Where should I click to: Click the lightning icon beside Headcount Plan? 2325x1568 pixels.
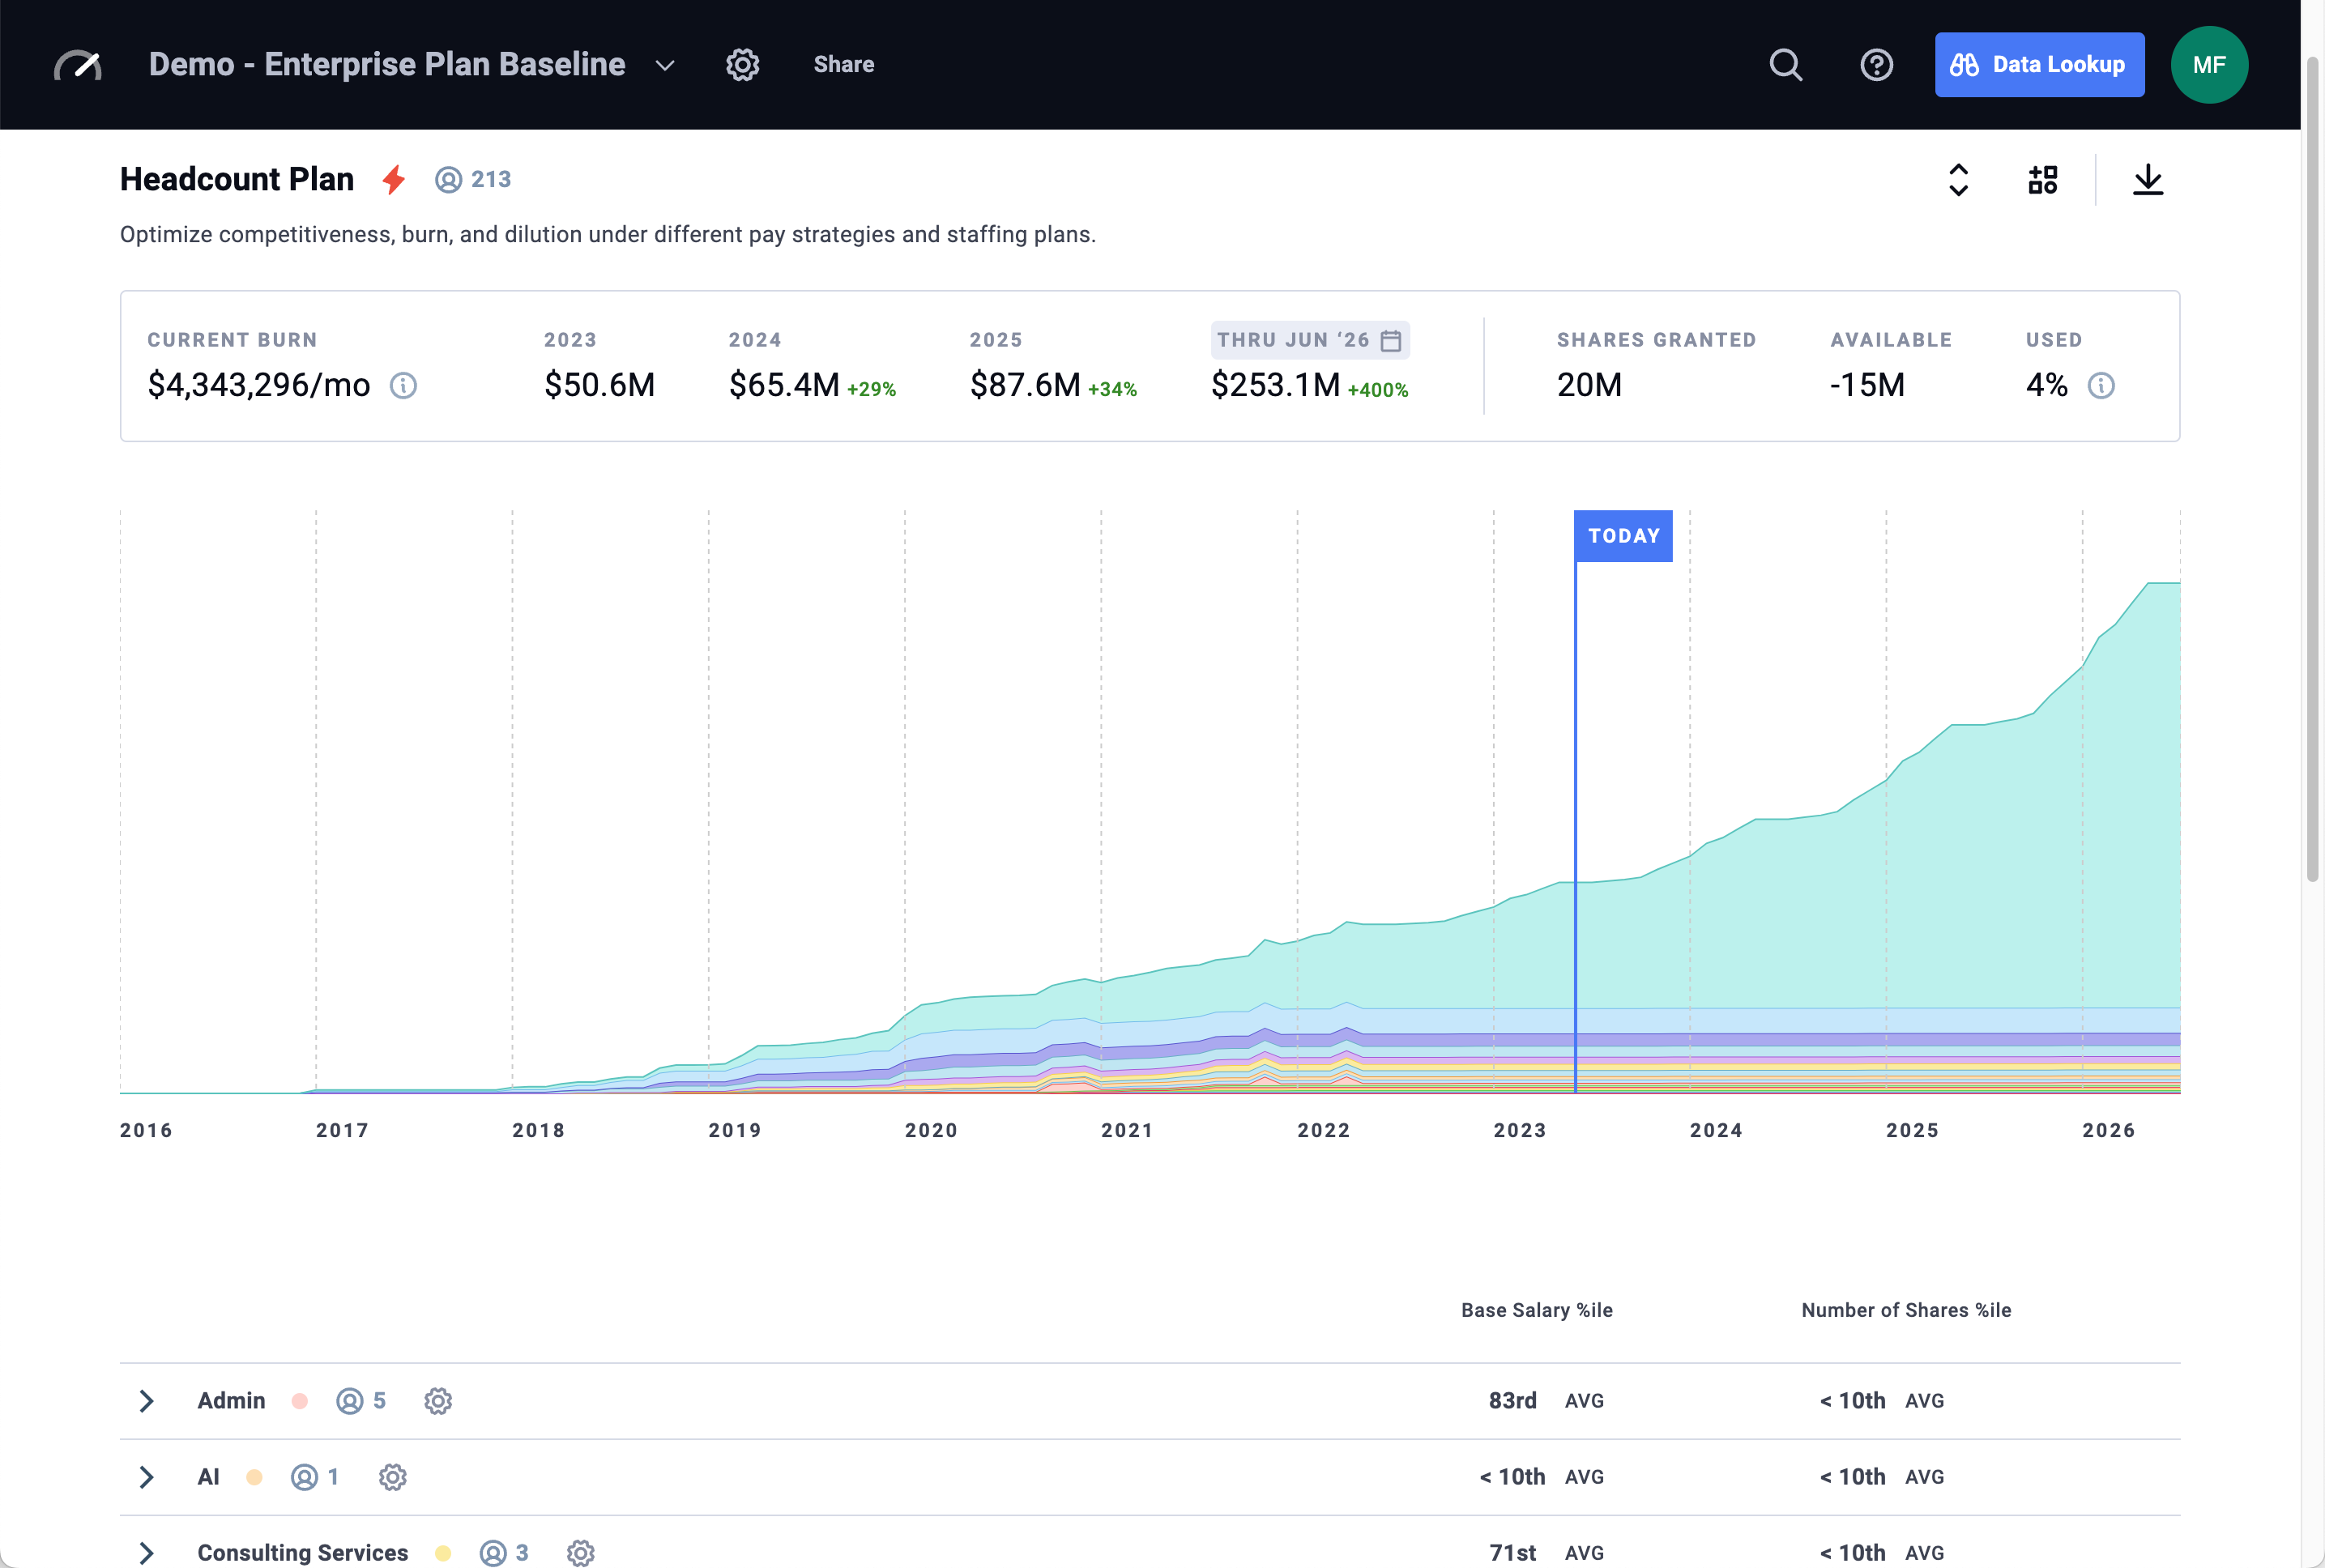pyautogui.click(x=393, y=179)
